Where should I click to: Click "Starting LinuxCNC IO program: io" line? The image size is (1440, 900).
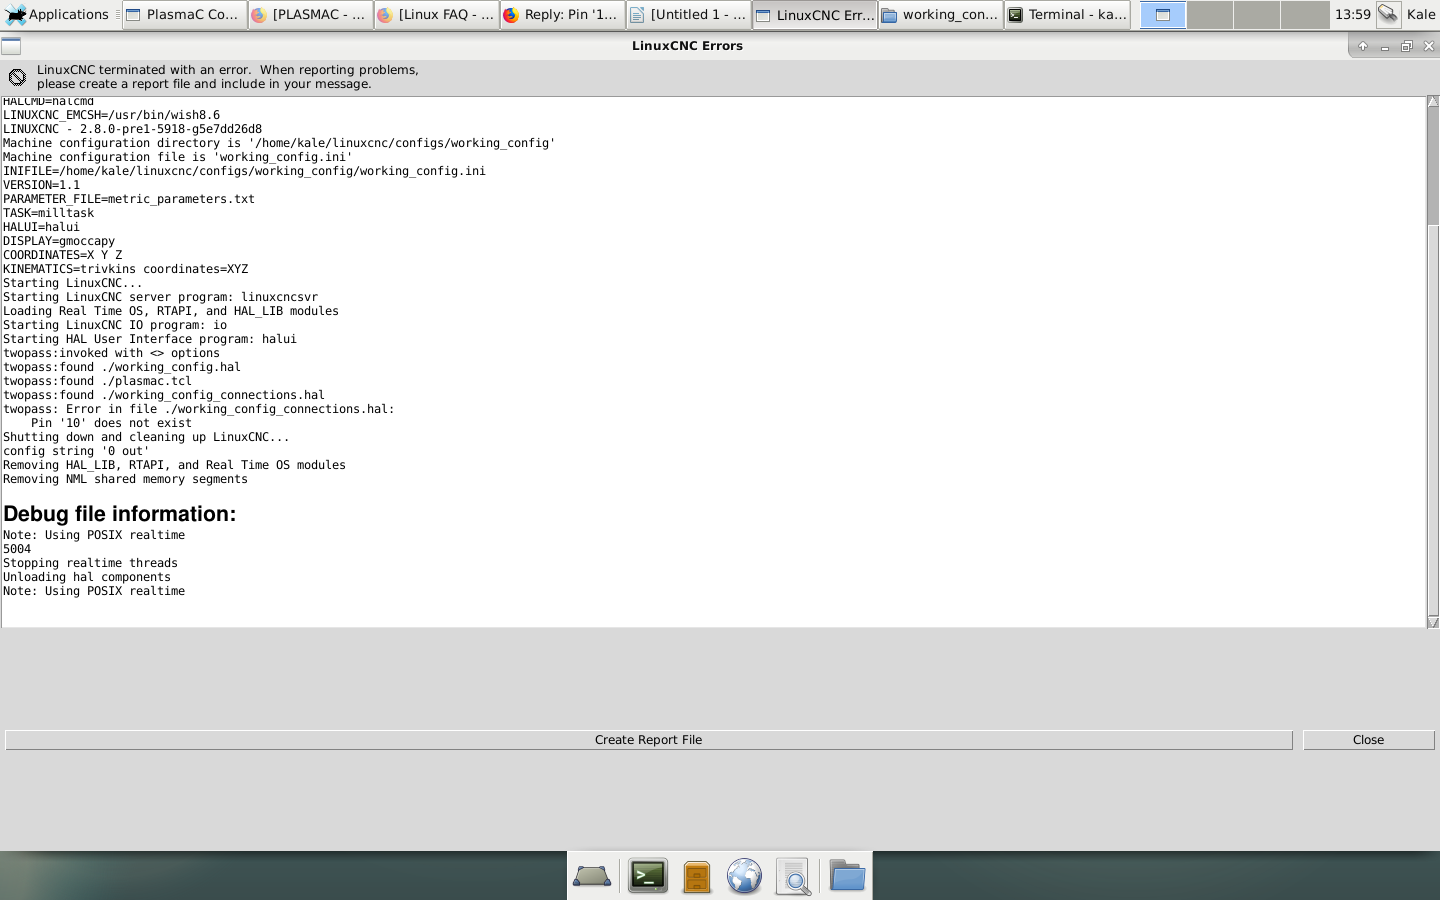tap(115, 325)
